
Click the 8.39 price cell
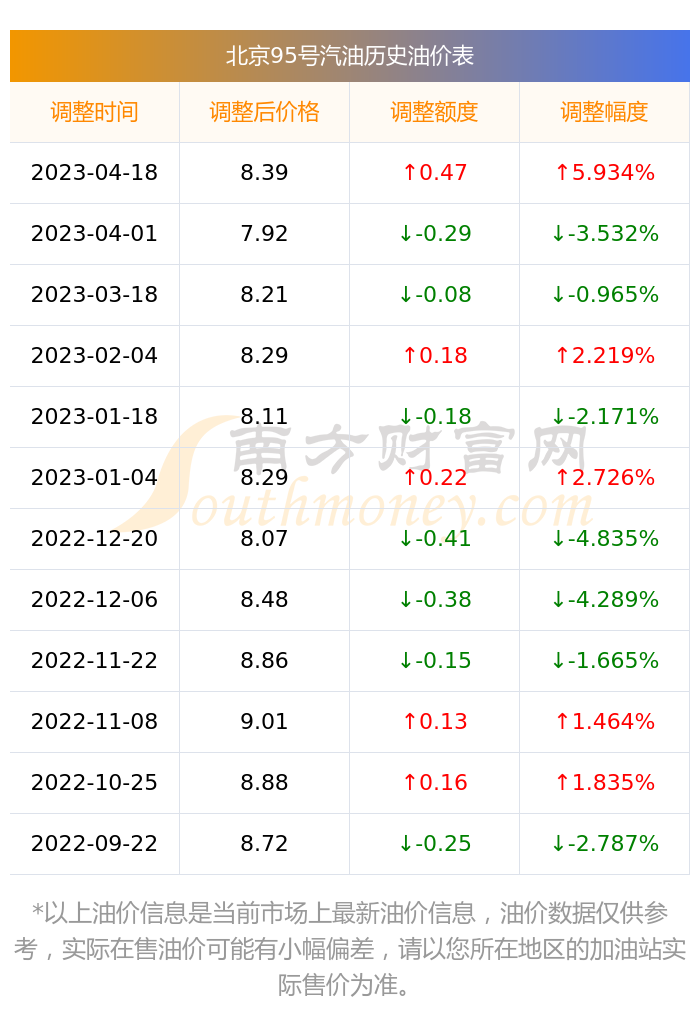pyautogui.click(x=264, y=172)
